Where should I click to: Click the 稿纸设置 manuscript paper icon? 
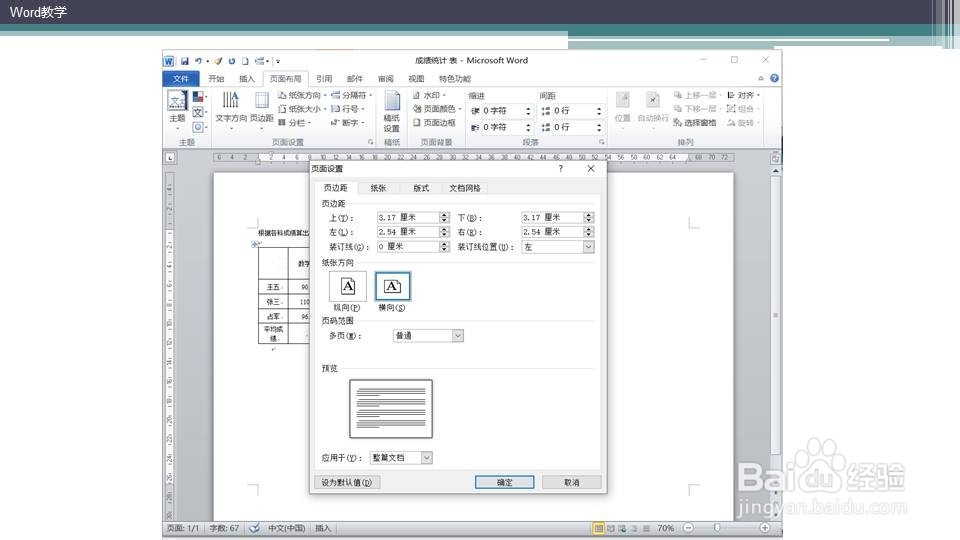(392, 111)
